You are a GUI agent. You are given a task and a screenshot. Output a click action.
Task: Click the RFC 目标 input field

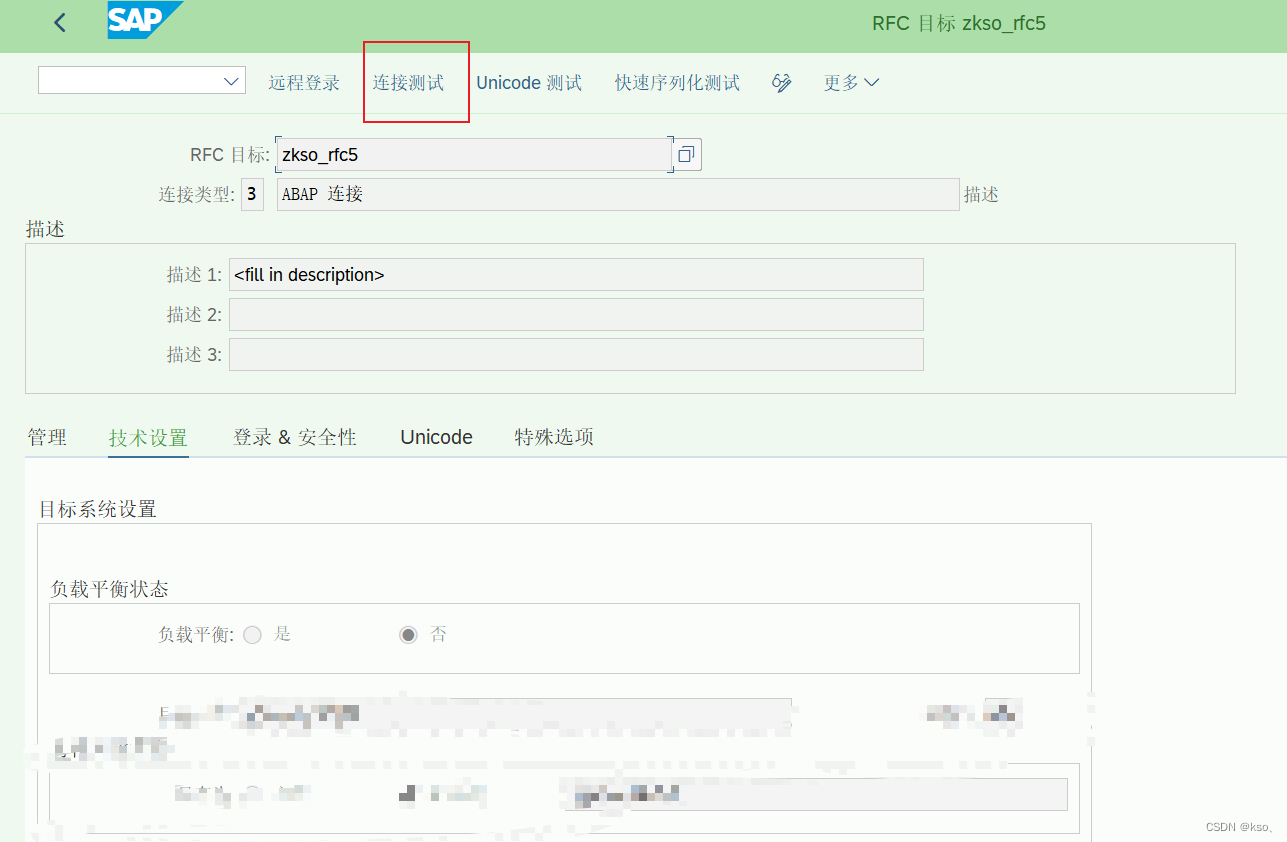tap(473, 155)
